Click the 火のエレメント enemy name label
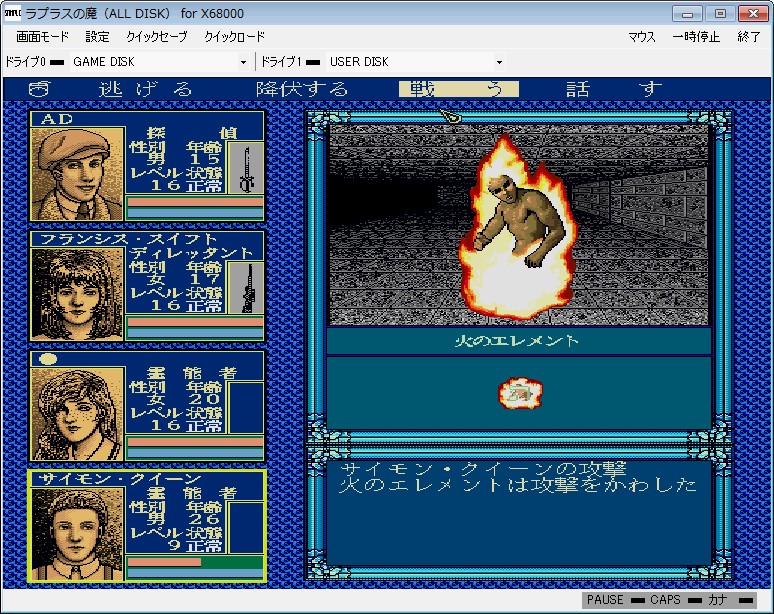Viewport: 774px width, 614px height. [516, 341]
